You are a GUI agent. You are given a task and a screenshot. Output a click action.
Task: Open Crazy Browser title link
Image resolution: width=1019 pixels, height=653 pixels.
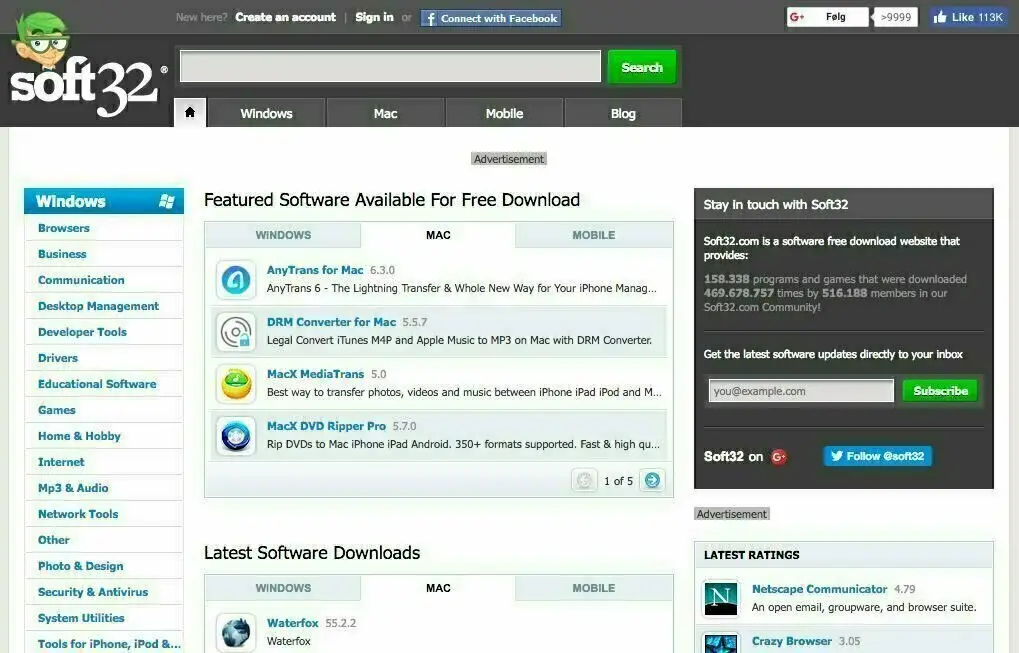click(x=792, y=641)
